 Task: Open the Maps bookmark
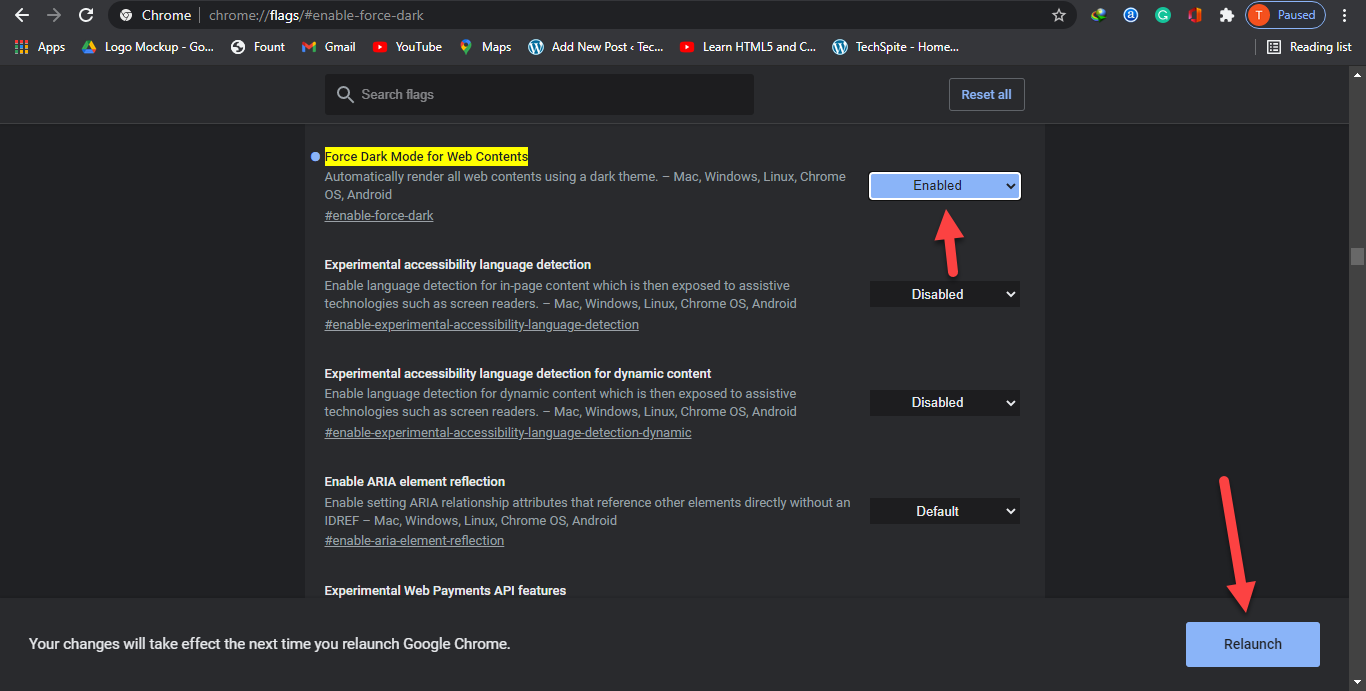[x=485, y=47]
